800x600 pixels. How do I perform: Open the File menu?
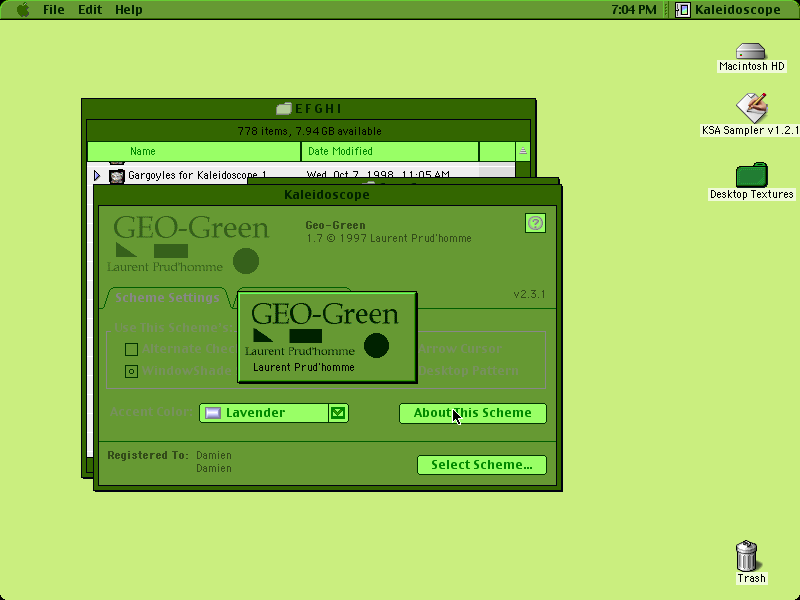(54, 10)
